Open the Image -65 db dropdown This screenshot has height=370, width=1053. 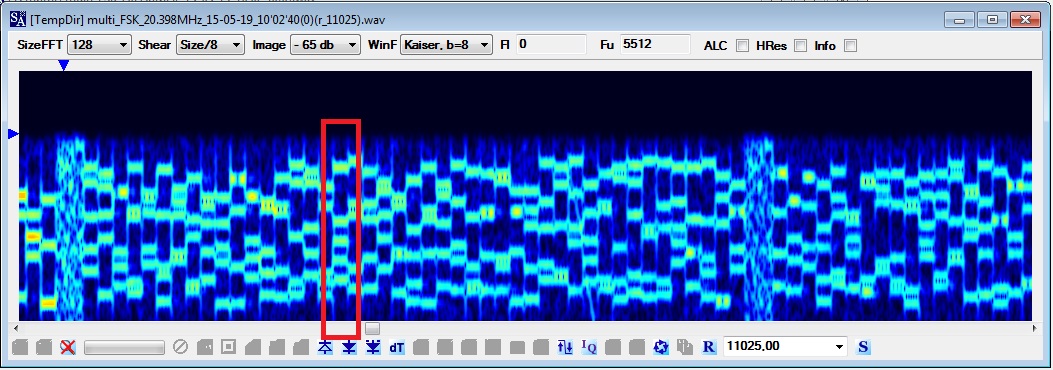pyautogui.click(x=325, y=45)
